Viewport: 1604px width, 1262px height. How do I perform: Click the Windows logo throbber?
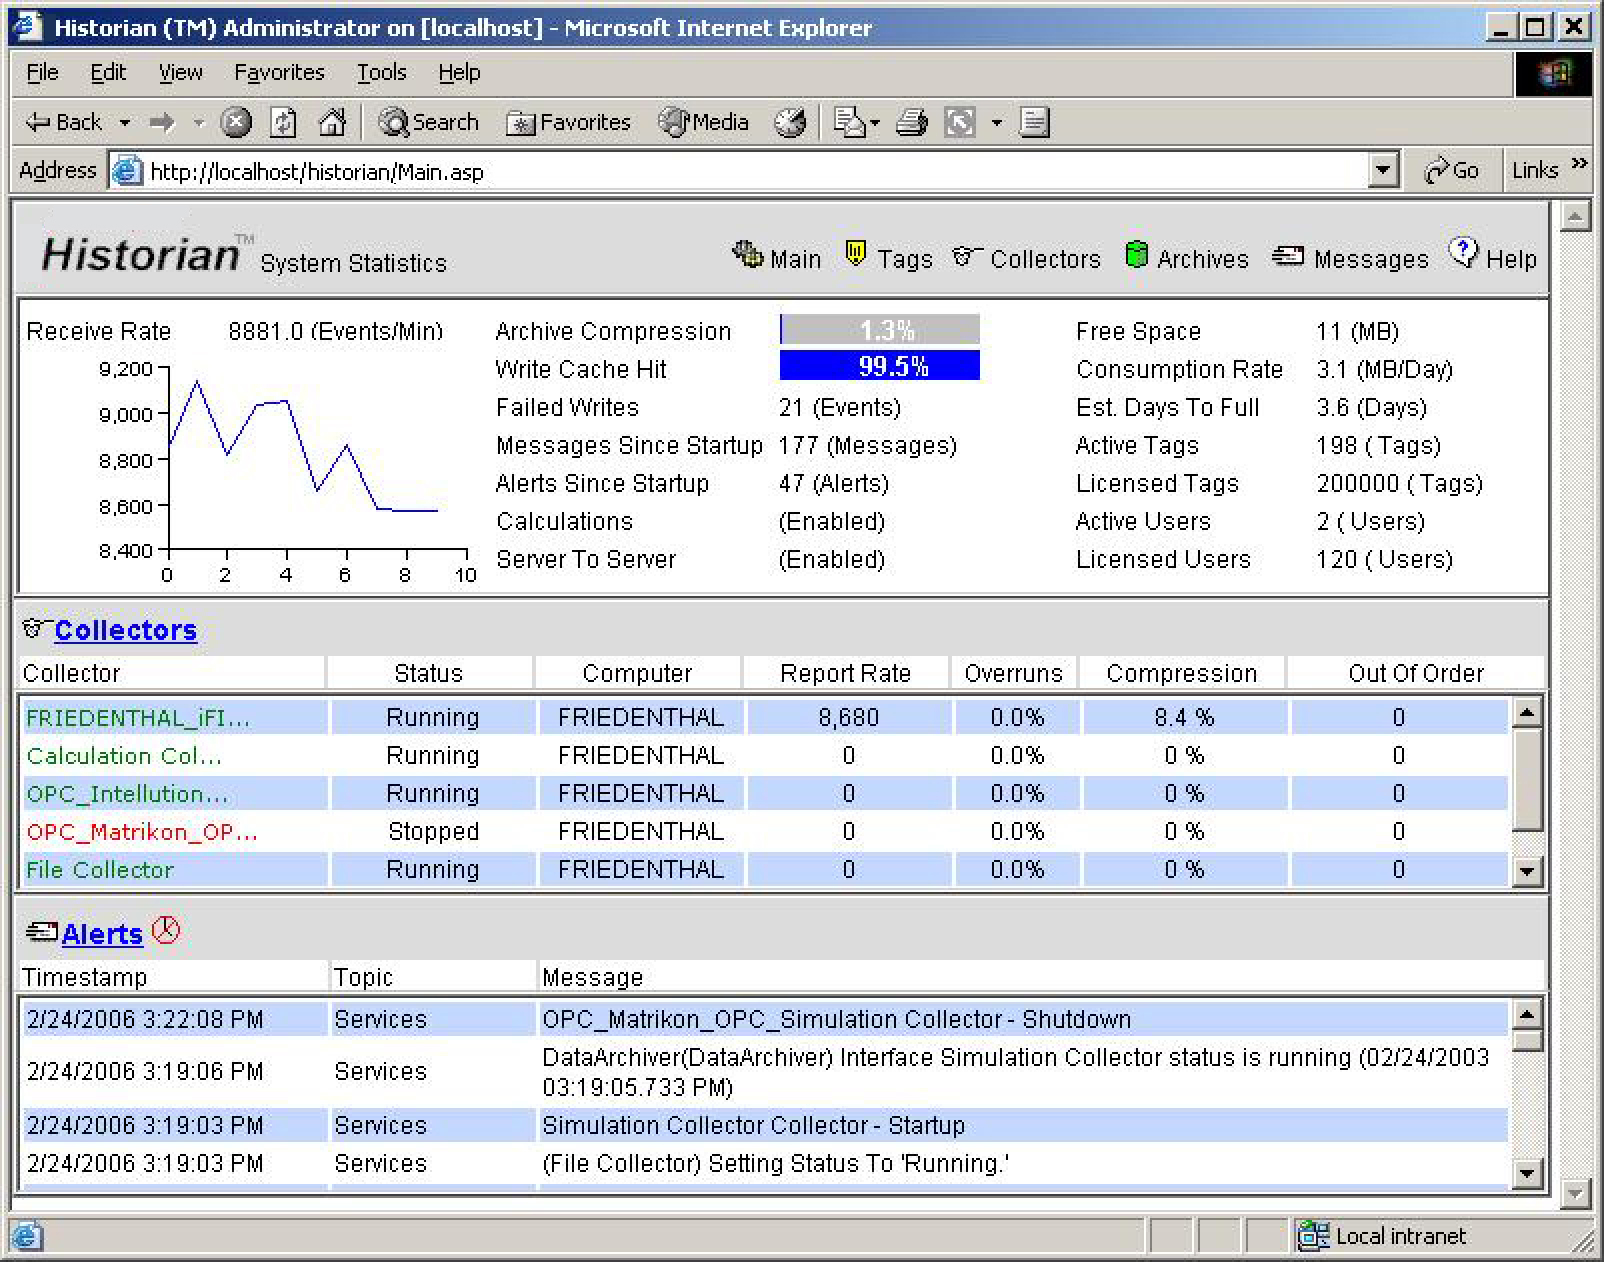pos(1553,74)
